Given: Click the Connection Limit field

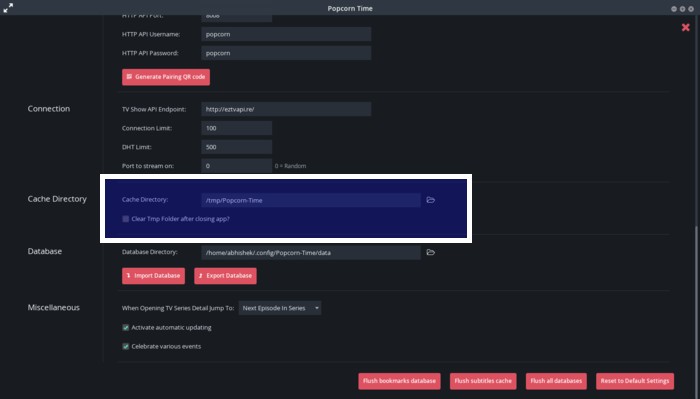Looking at the screenshot, I should coord(236,128).
